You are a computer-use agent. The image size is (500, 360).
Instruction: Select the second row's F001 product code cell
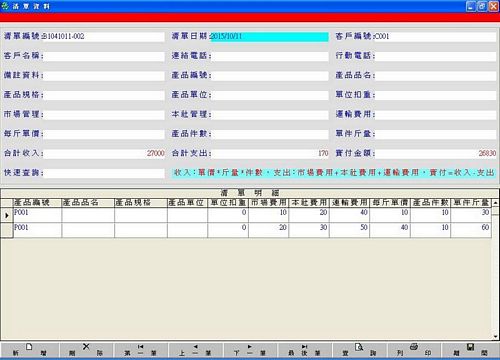[x=37, y=230]
